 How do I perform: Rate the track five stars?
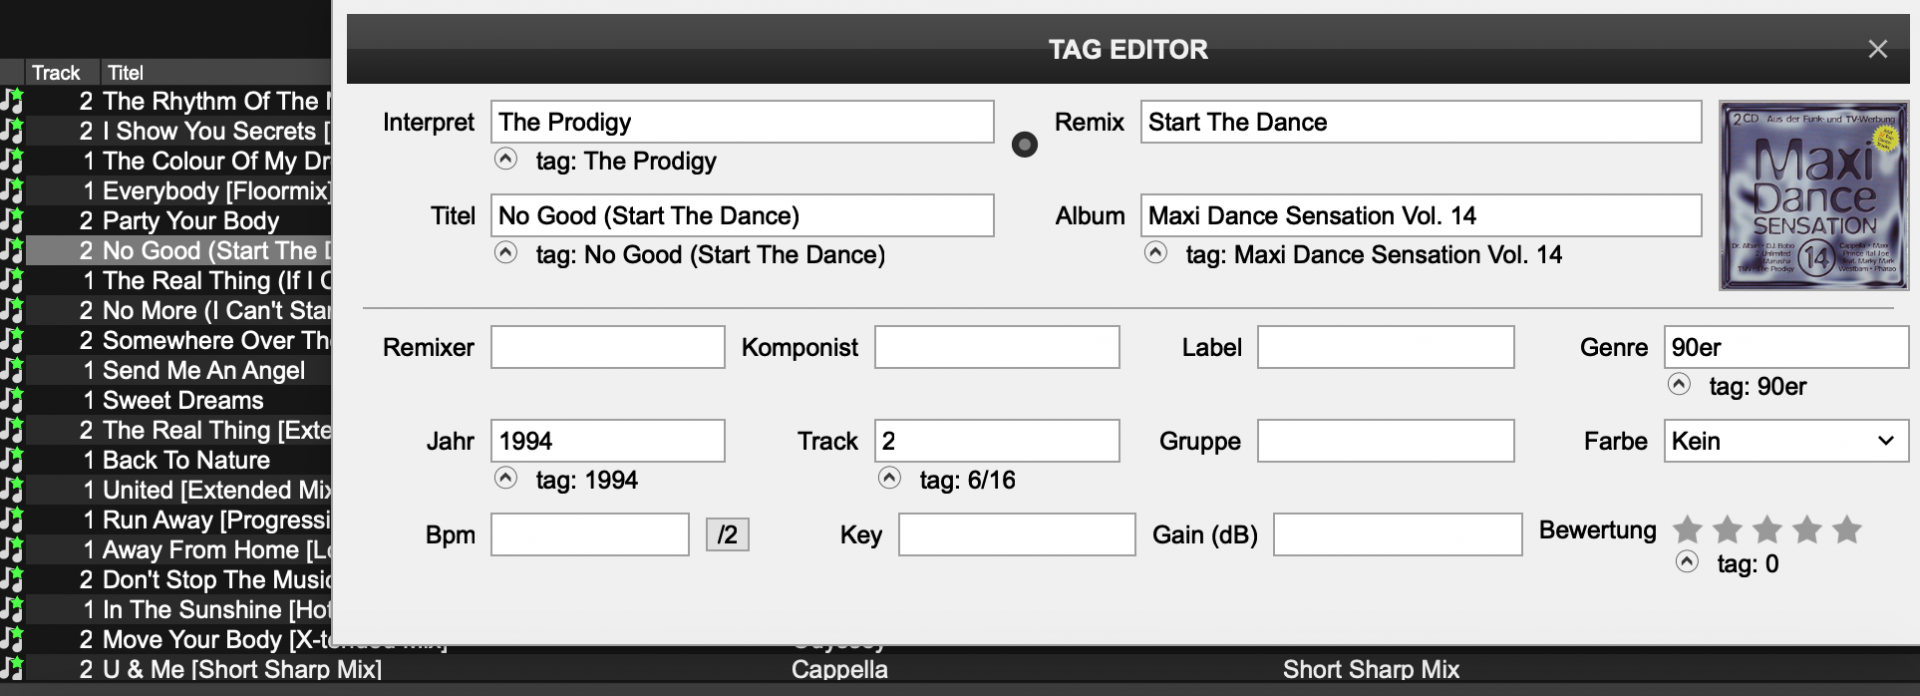click(1845, 530)
